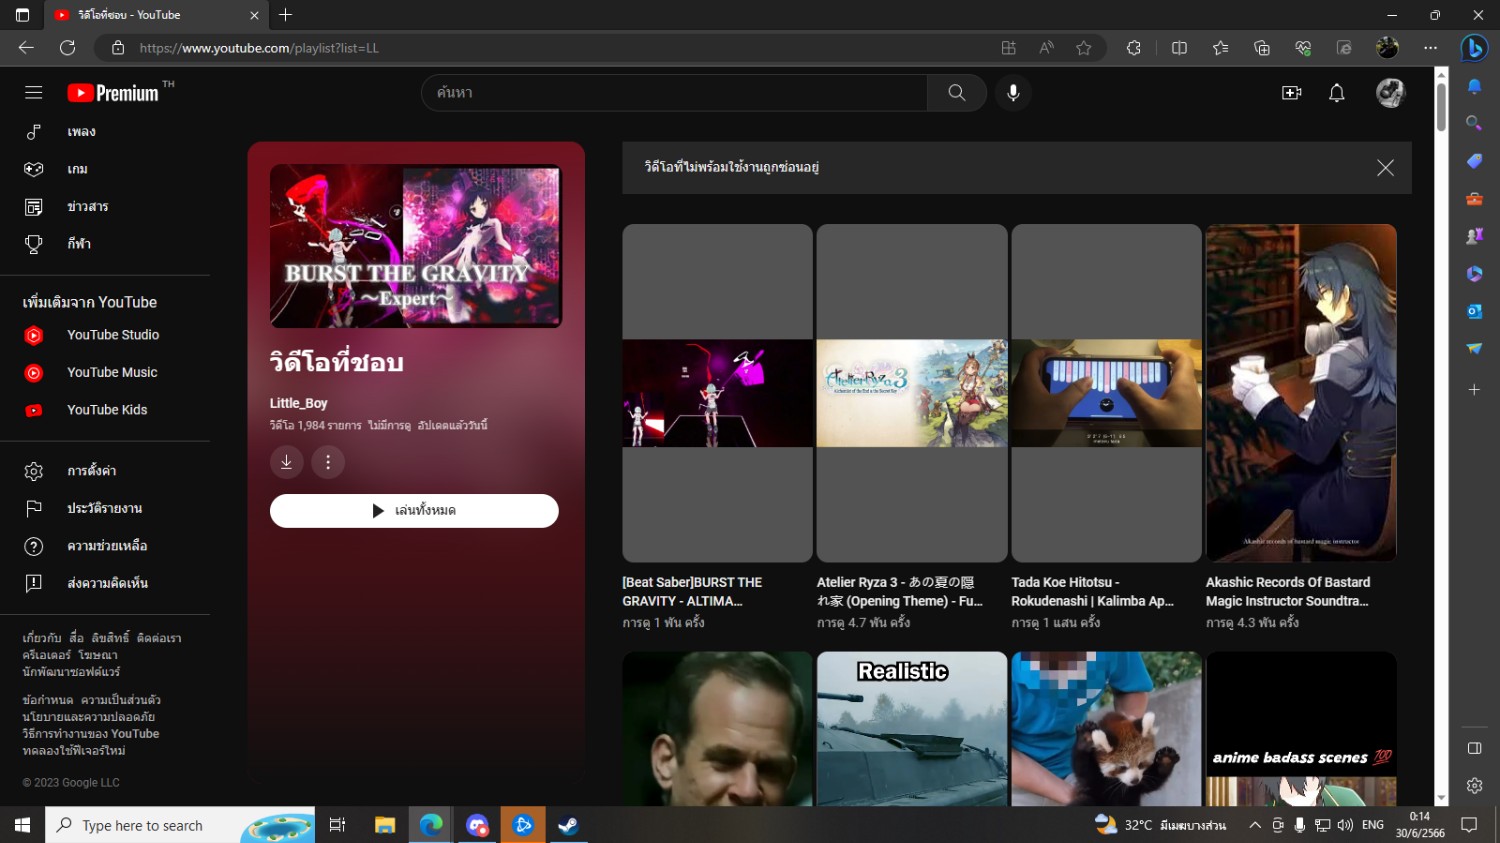Reload the page with refresh icon
The image size is (1500, 843).
68,48
